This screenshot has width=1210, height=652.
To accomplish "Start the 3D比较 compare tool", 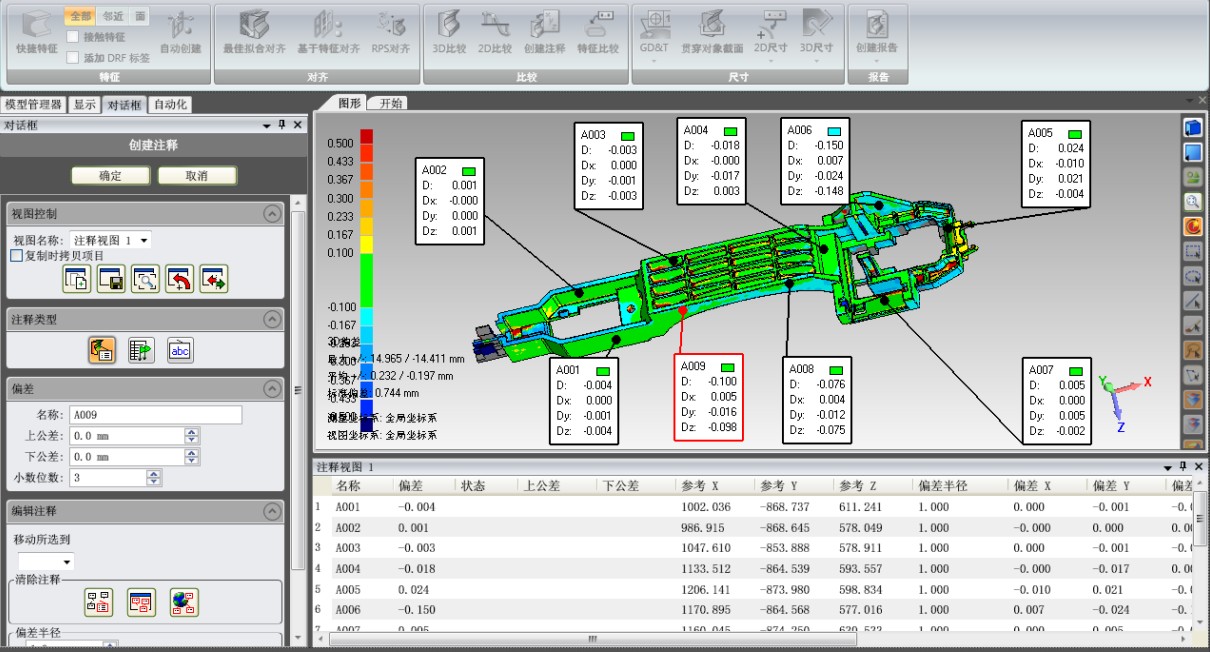I will tap(448, 31).
